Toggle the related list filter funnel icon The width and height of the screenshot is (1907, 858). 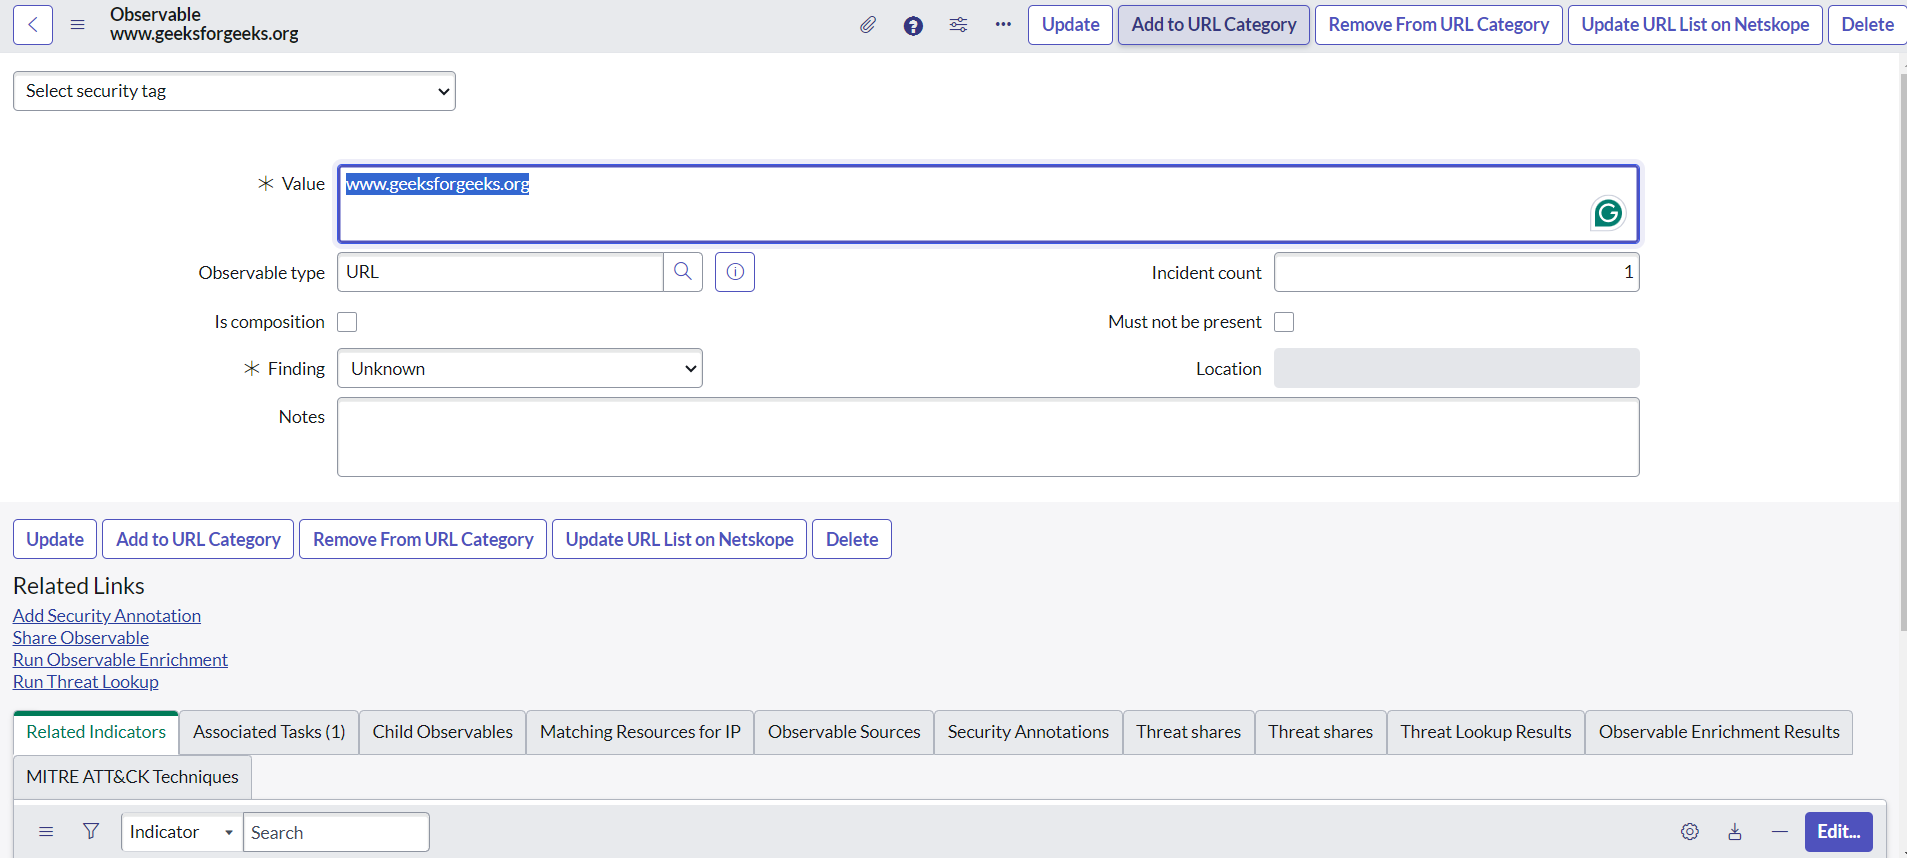coord(91,832)
